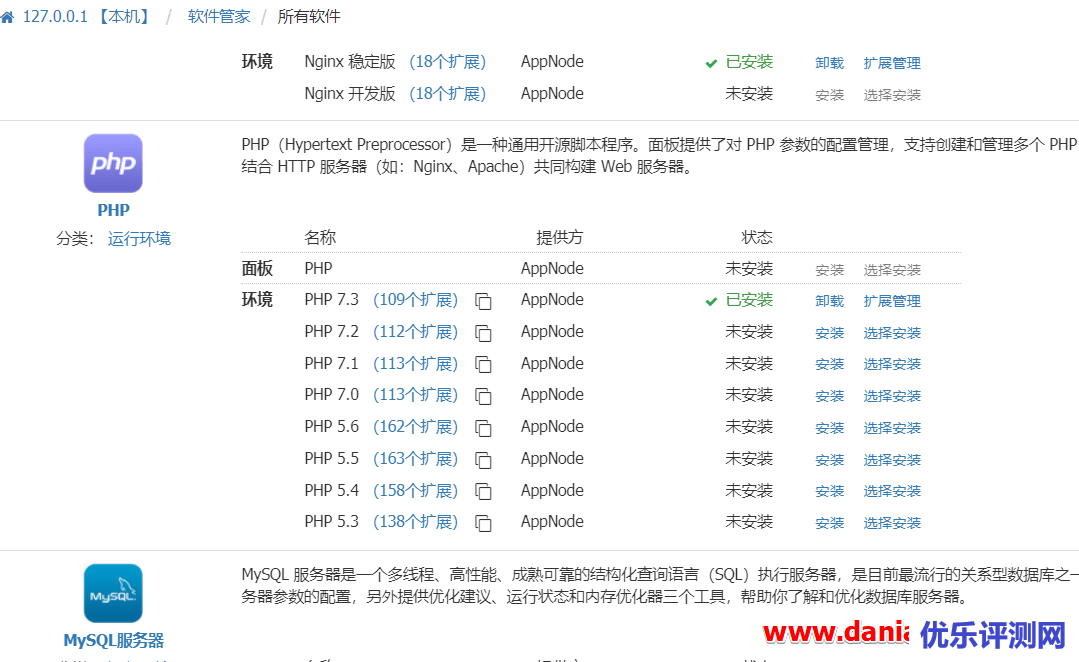Open 扩展管理 for PHP 7.3

tap(892, 301)
